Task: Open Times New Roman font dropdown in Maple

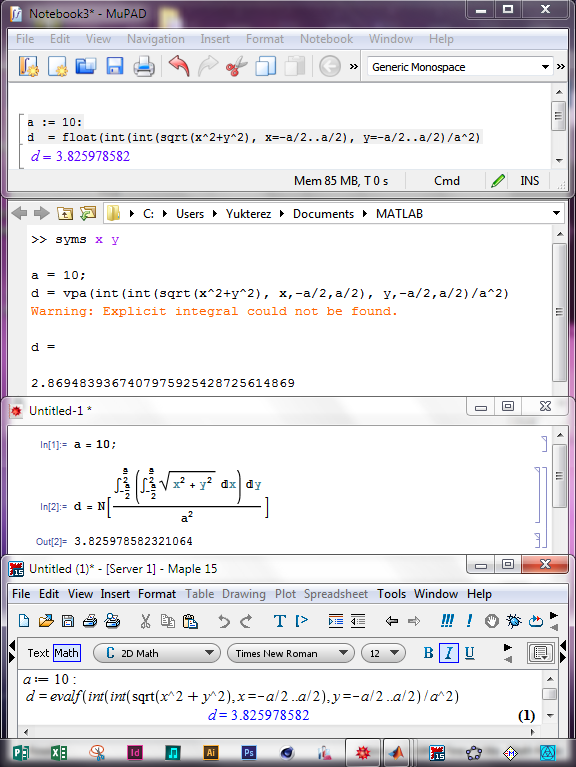Action: (290, 653)
